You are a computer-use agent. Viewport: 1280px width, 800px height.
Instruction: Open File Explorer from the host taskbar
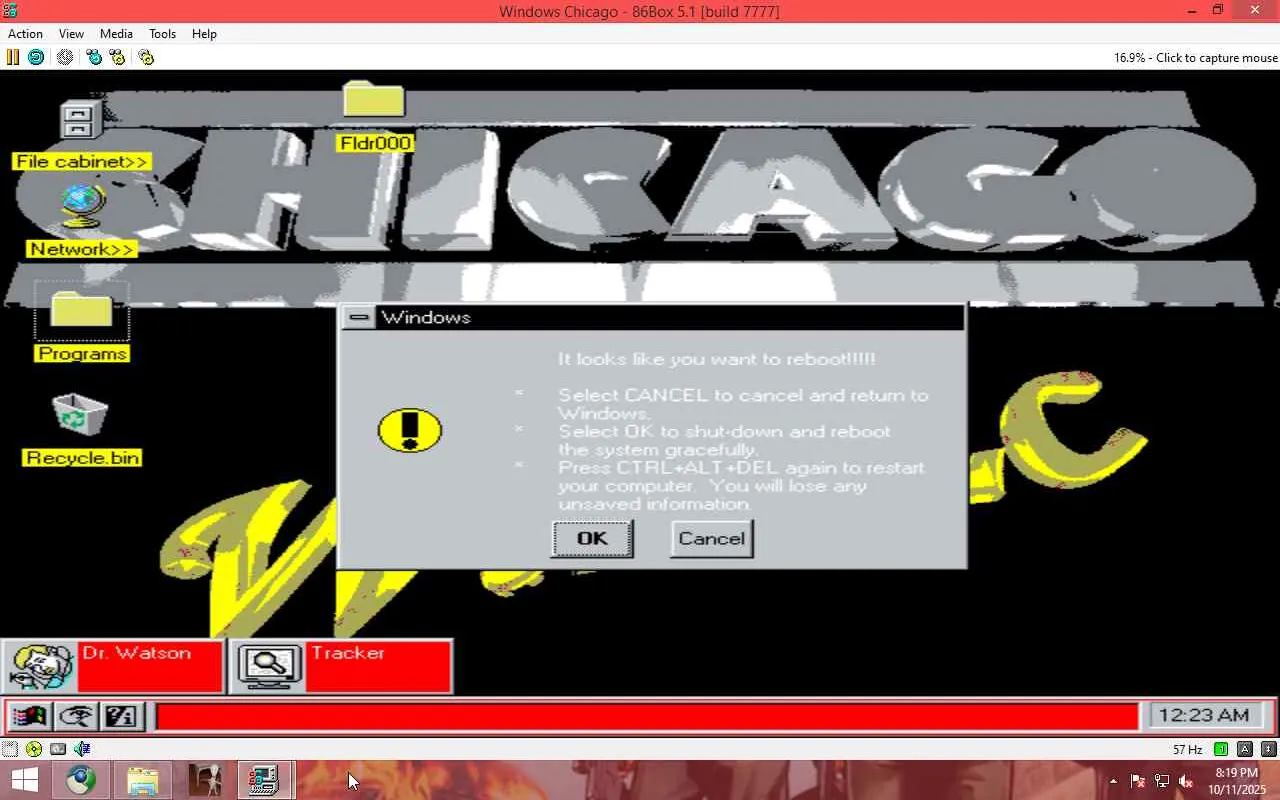tap(143, 780)
